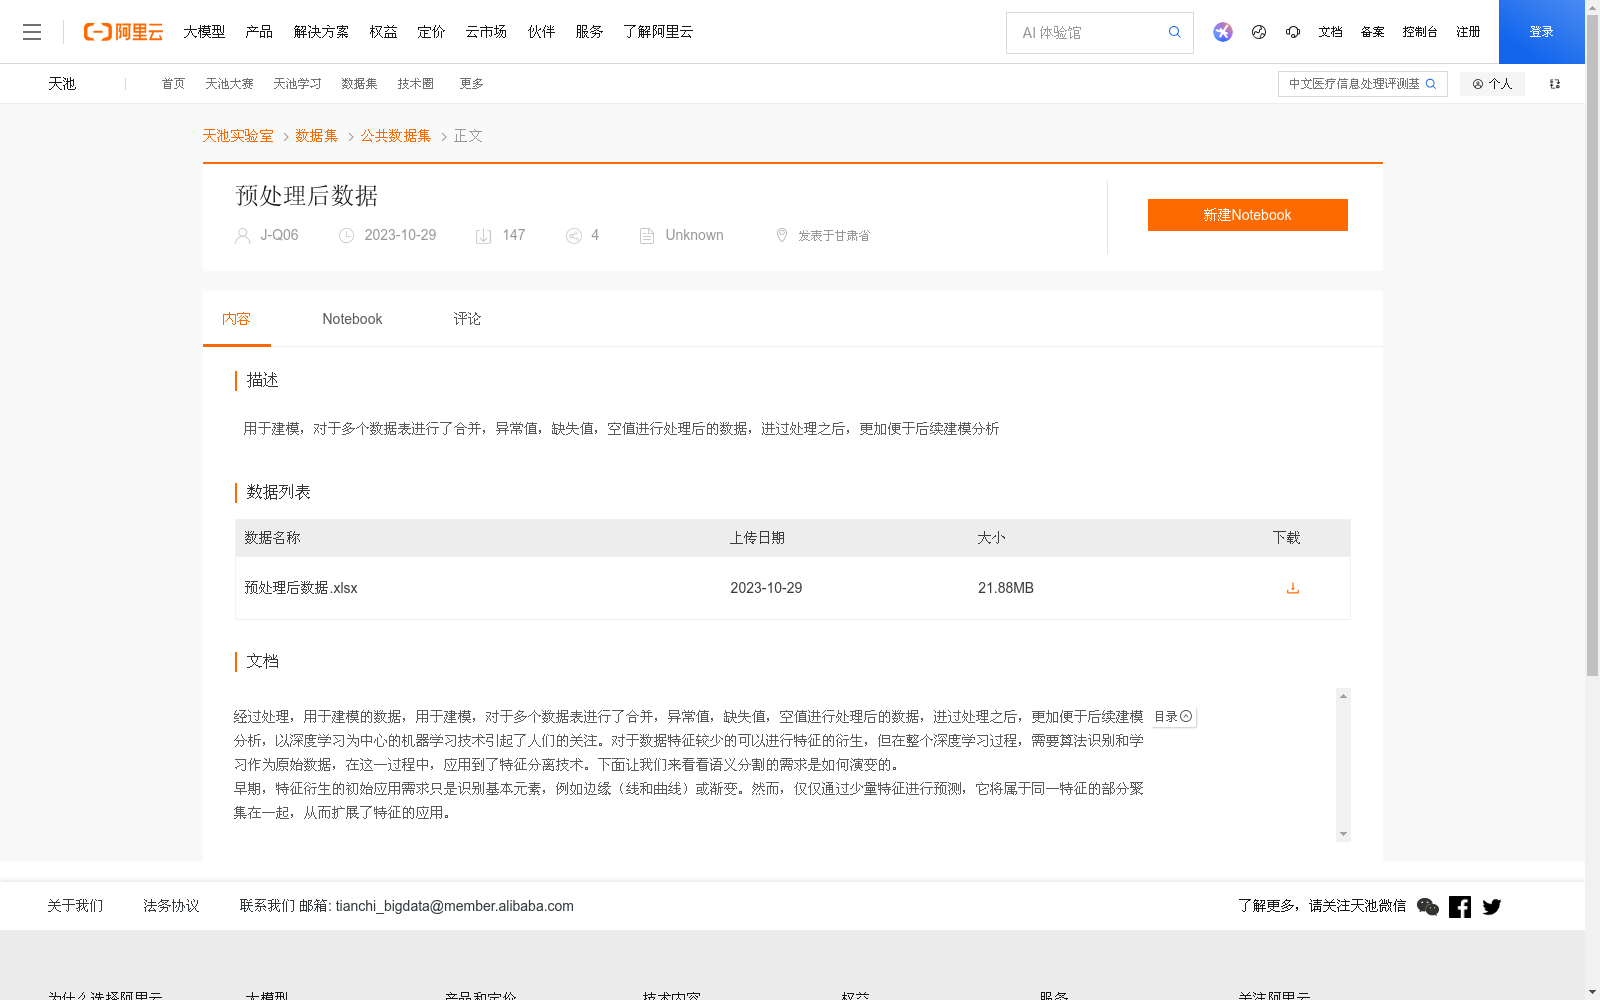Click the search magnifier in AI 体验馆 box
This screenshot has height=1000, width=1600.
pyautogui.click(x=1175, y=32)
